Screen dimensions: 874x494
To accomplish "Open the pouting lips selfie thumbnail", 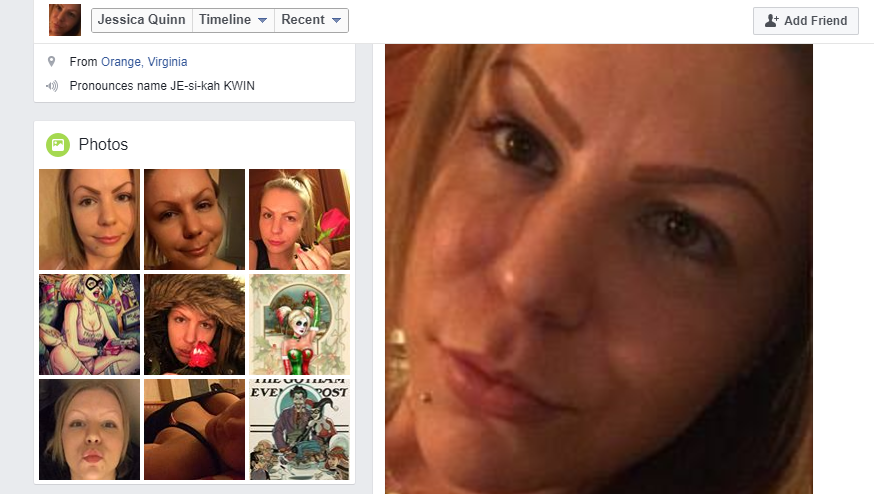I will 89,429.
